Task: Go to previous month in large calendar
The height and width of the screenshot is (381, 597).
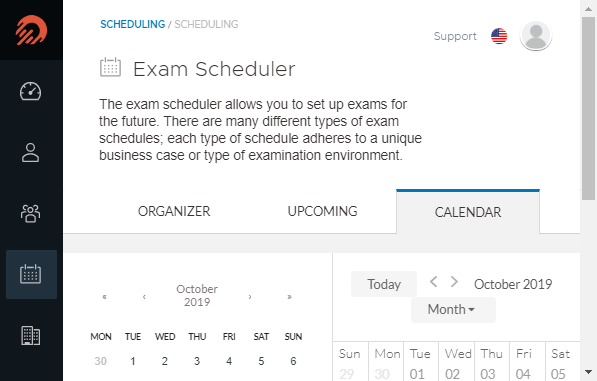Action: 433,282
